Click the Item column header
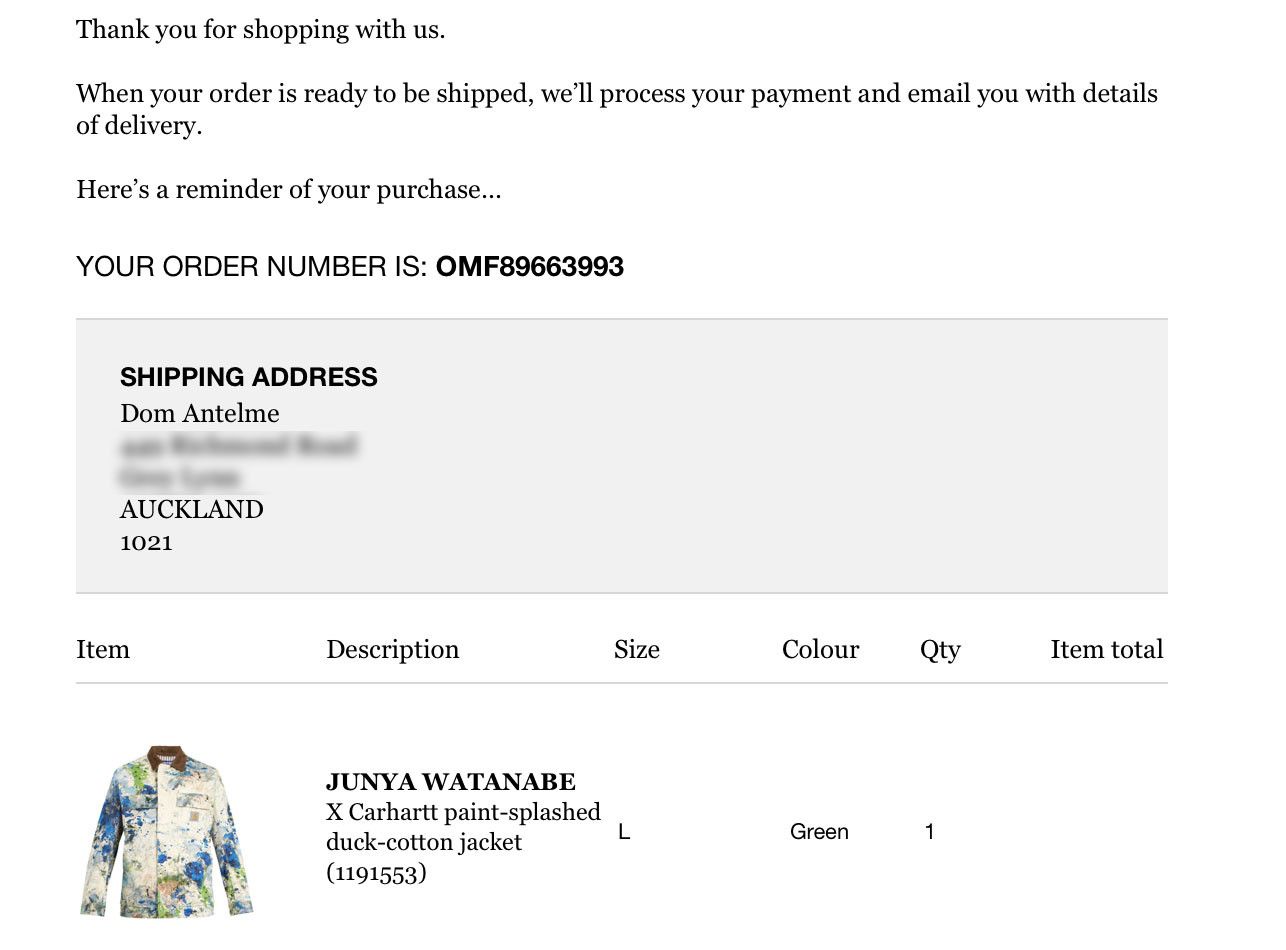 tap(103, 650)
